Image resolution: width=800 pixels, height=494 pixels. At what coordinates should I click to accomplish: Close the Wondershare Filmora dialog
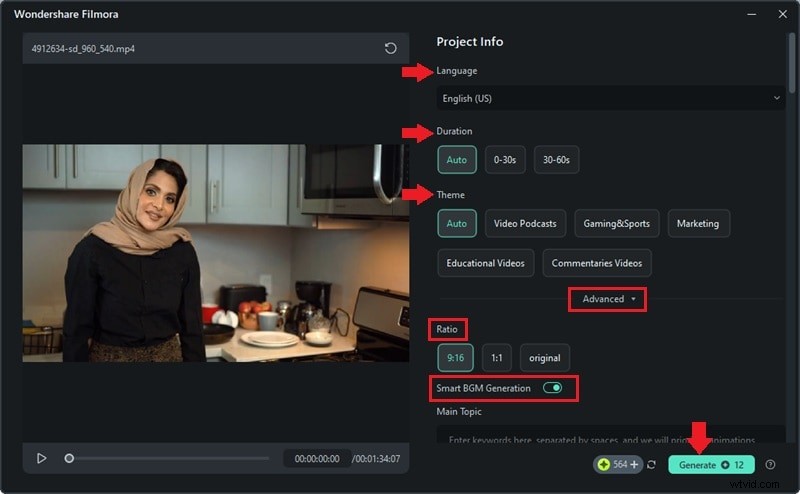click(783, 14)
